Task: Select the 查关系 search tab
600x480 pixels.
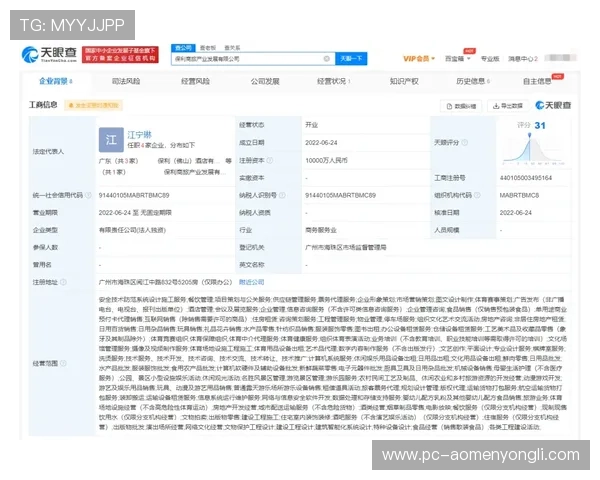Action: click(232, 48)
